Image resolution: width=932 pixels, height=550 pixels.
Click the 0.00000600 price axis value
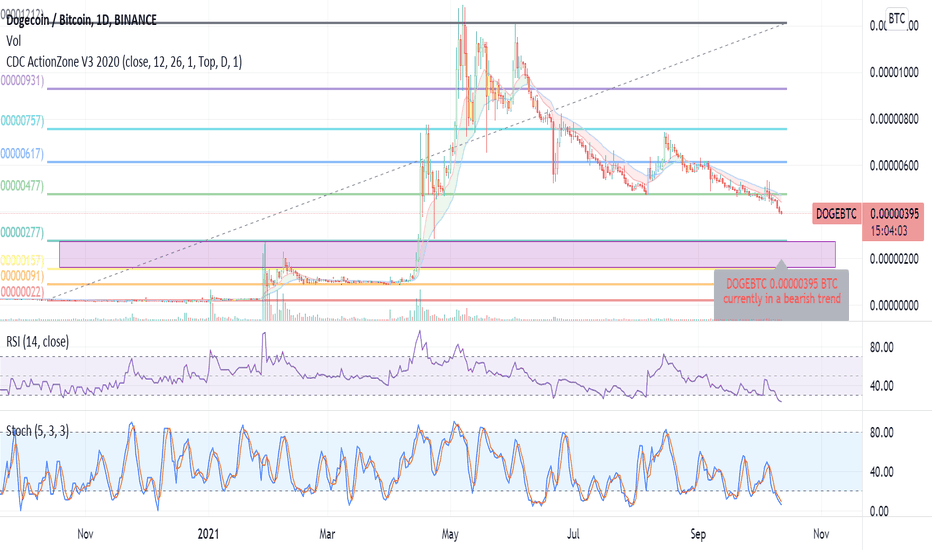pos(894,165)
